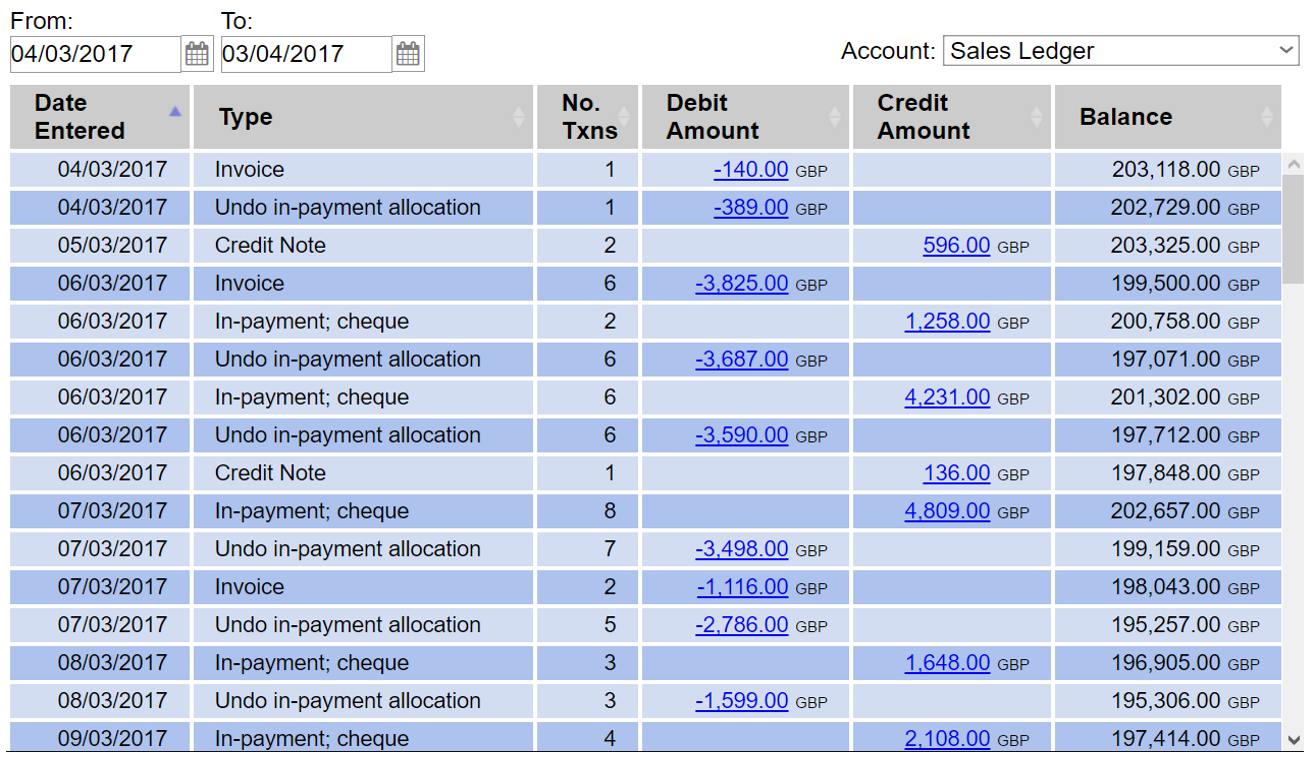Open the From date calendar picker icon

click(x=198, y=54)
